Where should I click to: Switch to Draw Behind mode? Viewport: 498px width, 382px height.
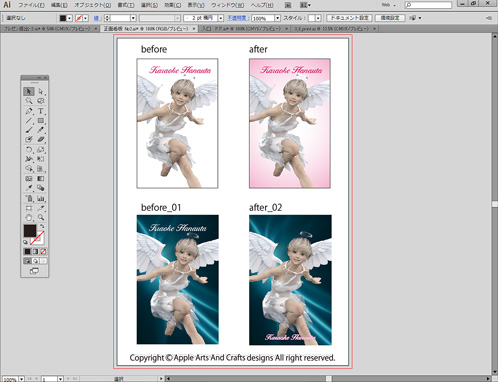point(35,261)
